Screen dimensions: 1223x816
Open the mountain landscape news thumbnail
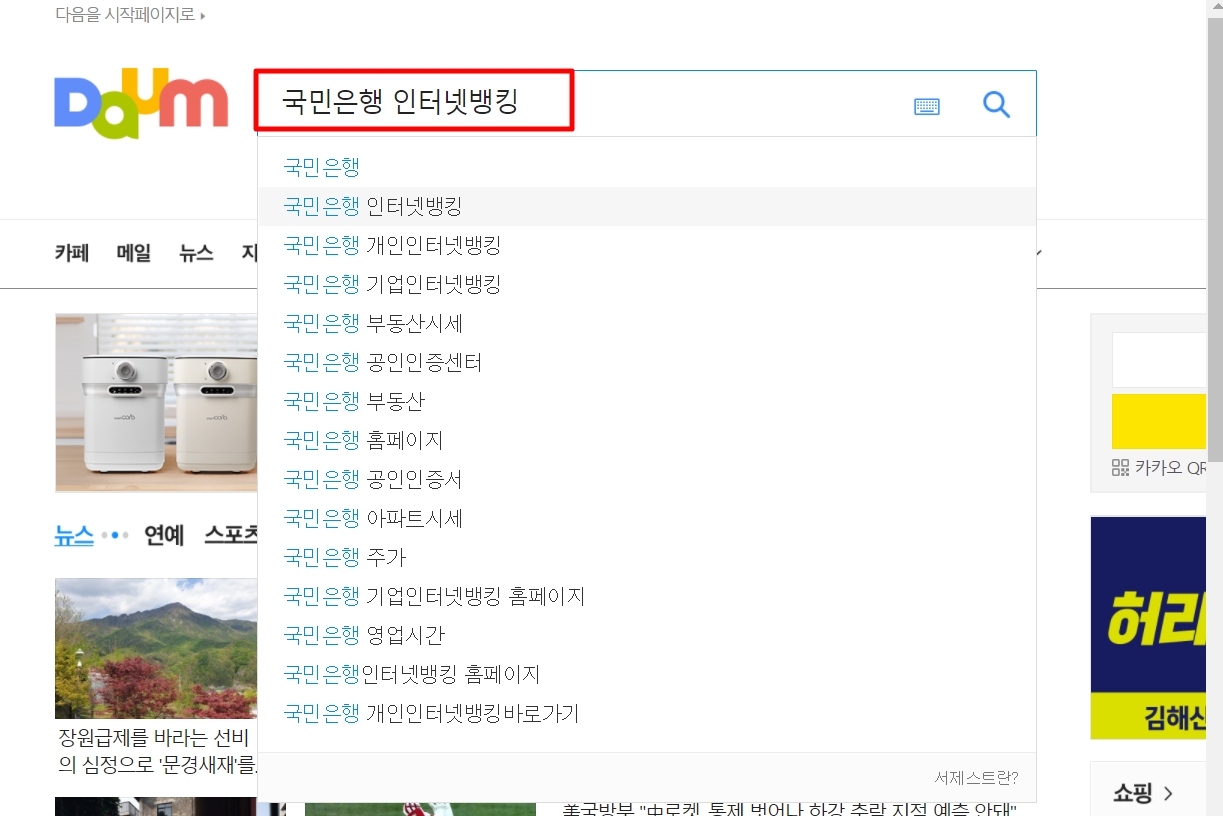pos(156,648)
